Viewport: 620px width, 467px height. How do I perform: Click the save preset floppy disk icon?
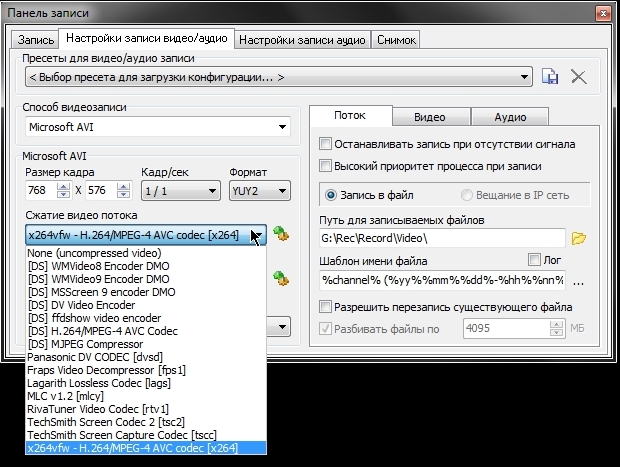coord(549,77)
